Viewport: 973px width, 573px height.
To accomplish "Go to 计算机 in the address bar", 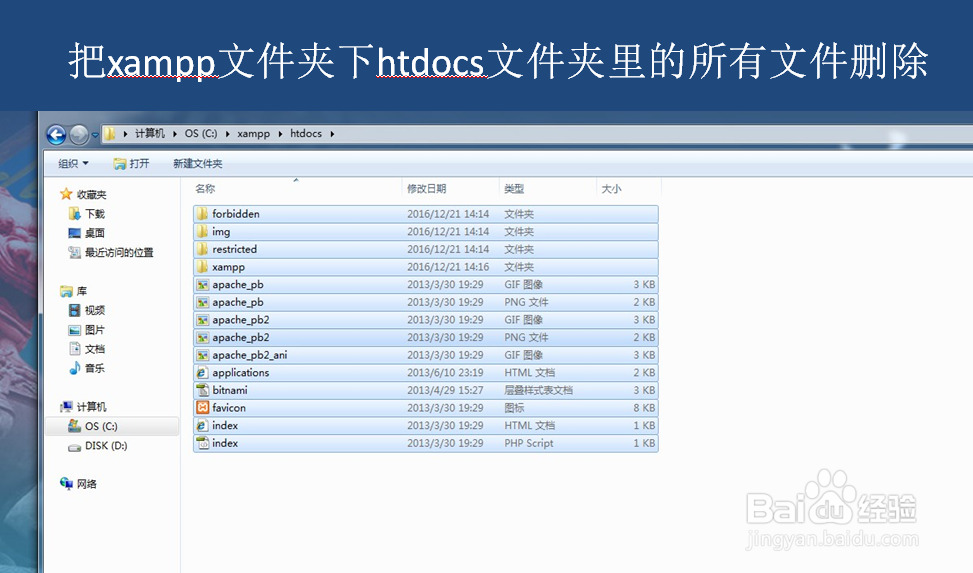I will (150, 133).
